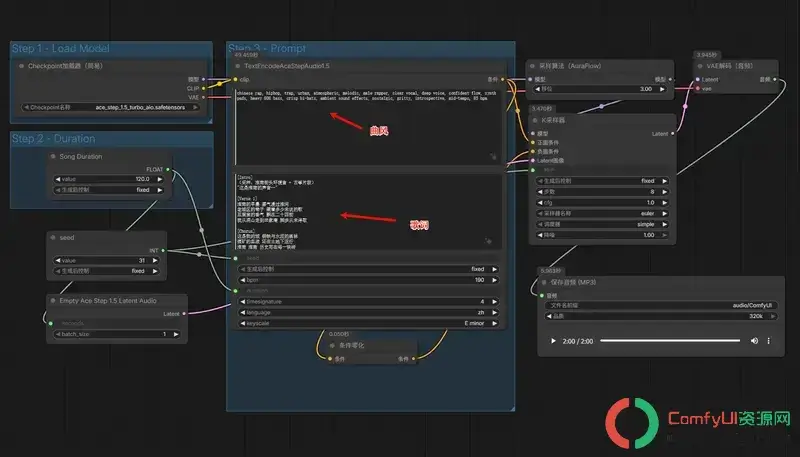Seek along the audio player progress bar
The height and width of the screenshot is (457, 800).
(x=670, y=341)
